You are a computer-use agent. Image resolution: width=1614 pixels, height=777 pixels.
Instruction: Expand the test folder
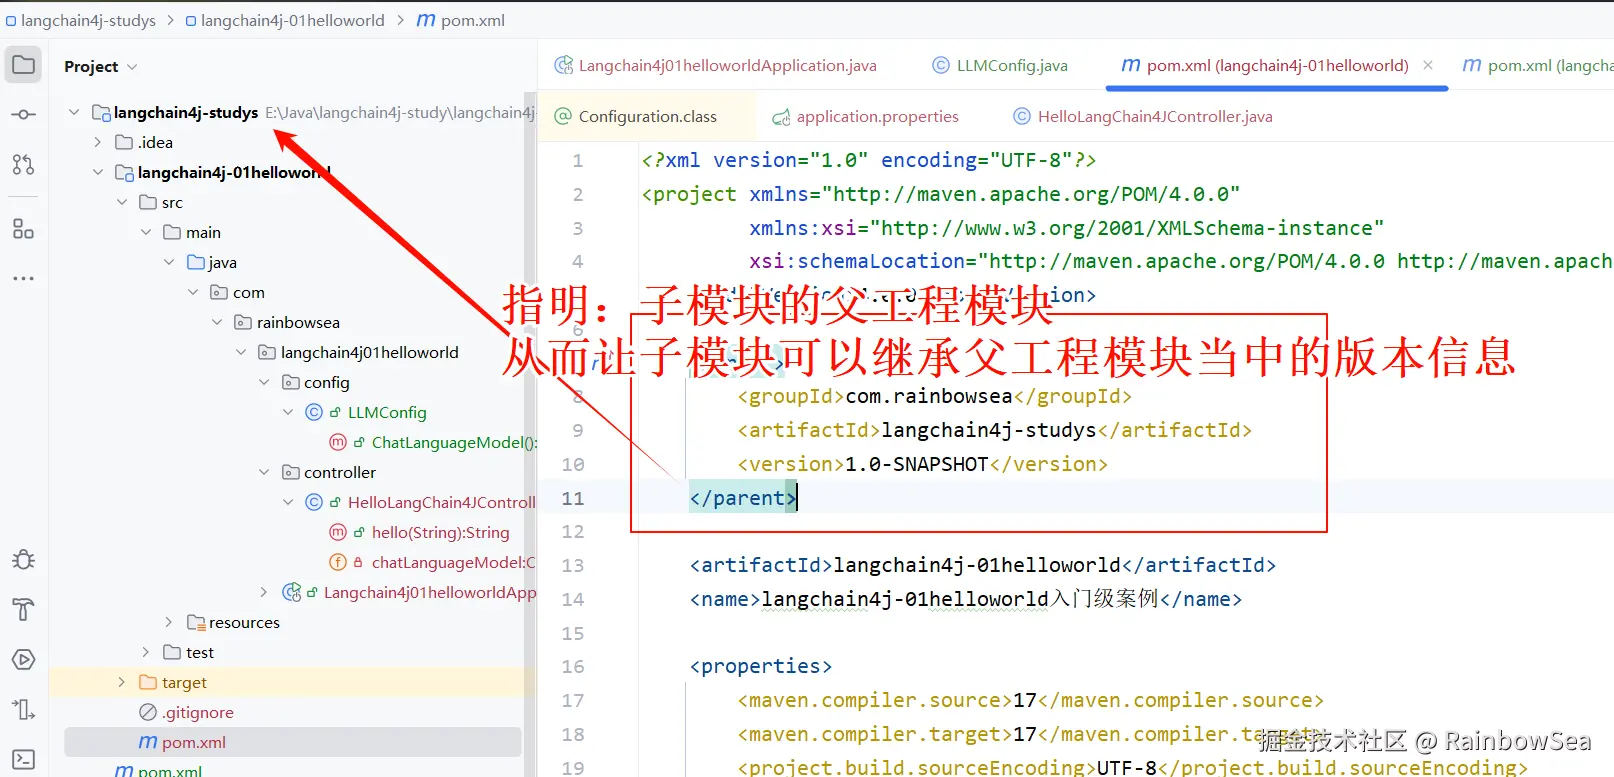click(x=146, y=652)
